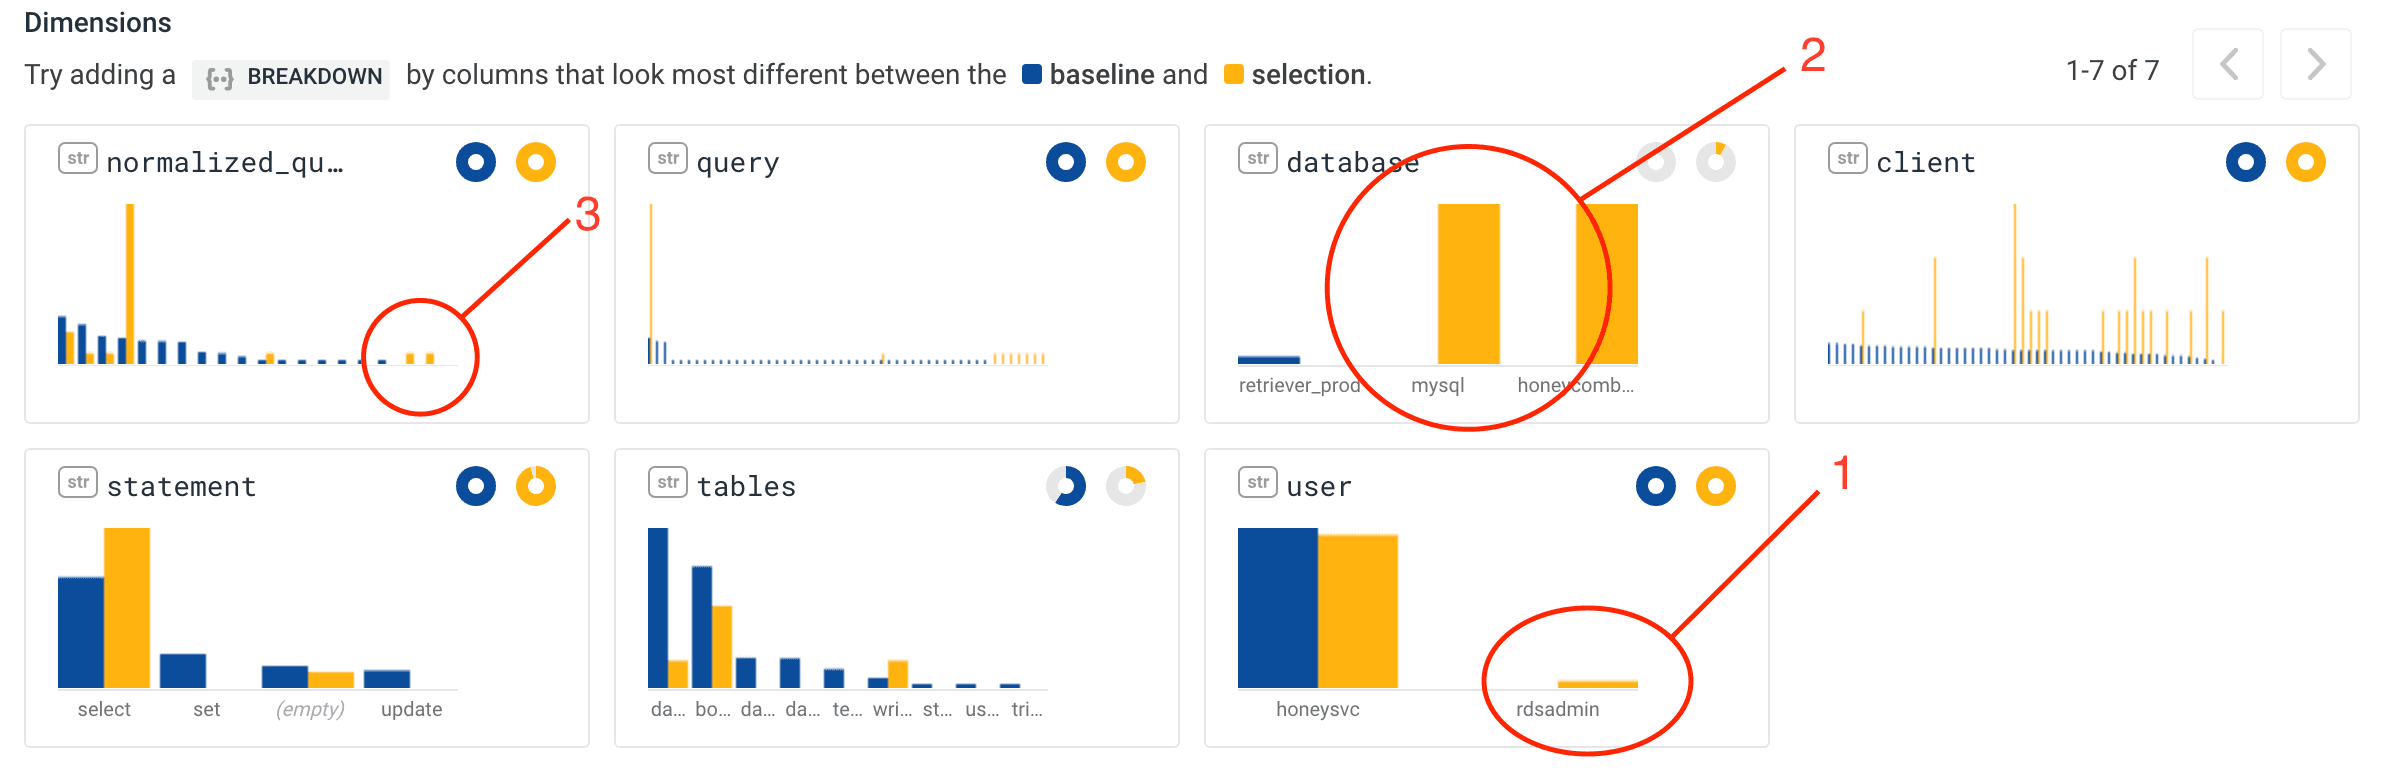Click the orange selection donut on client card
2388x778 pixels.
pos(2306,162)
